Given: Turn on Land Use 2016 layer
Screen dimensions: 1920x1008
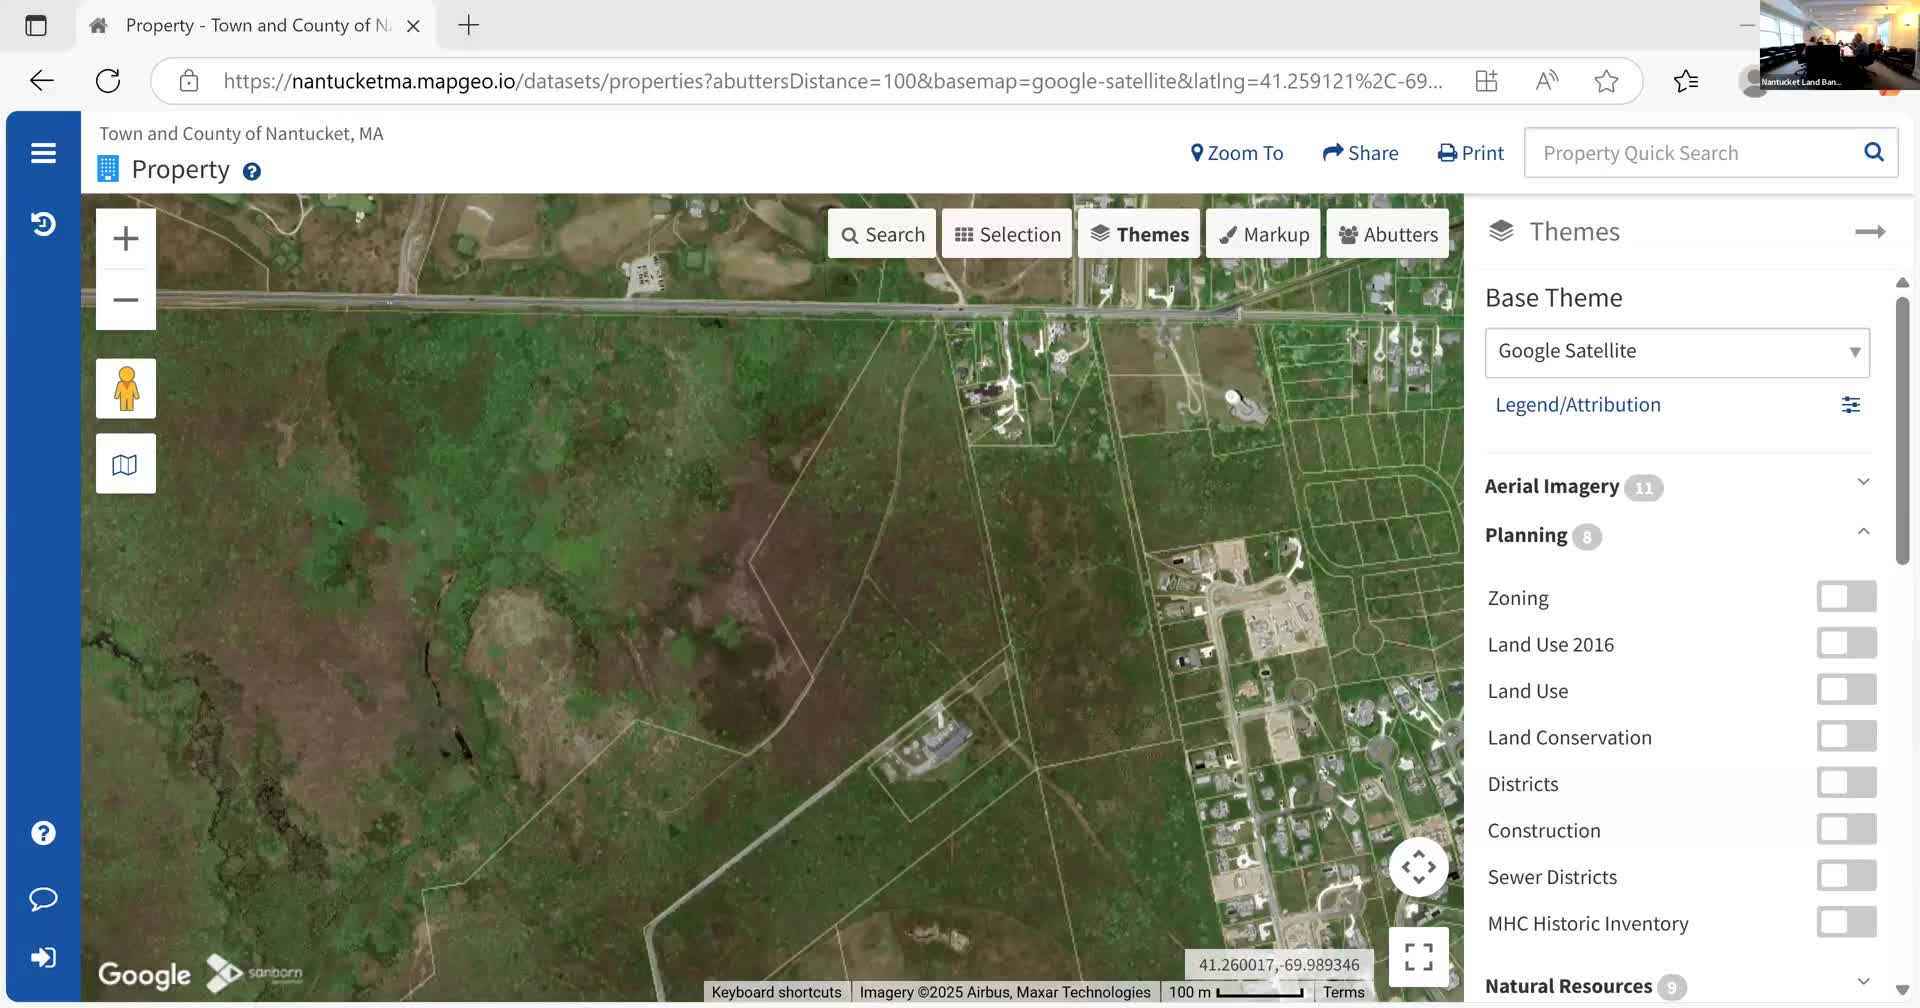Looking at the screenshot, I should 1846,643.
